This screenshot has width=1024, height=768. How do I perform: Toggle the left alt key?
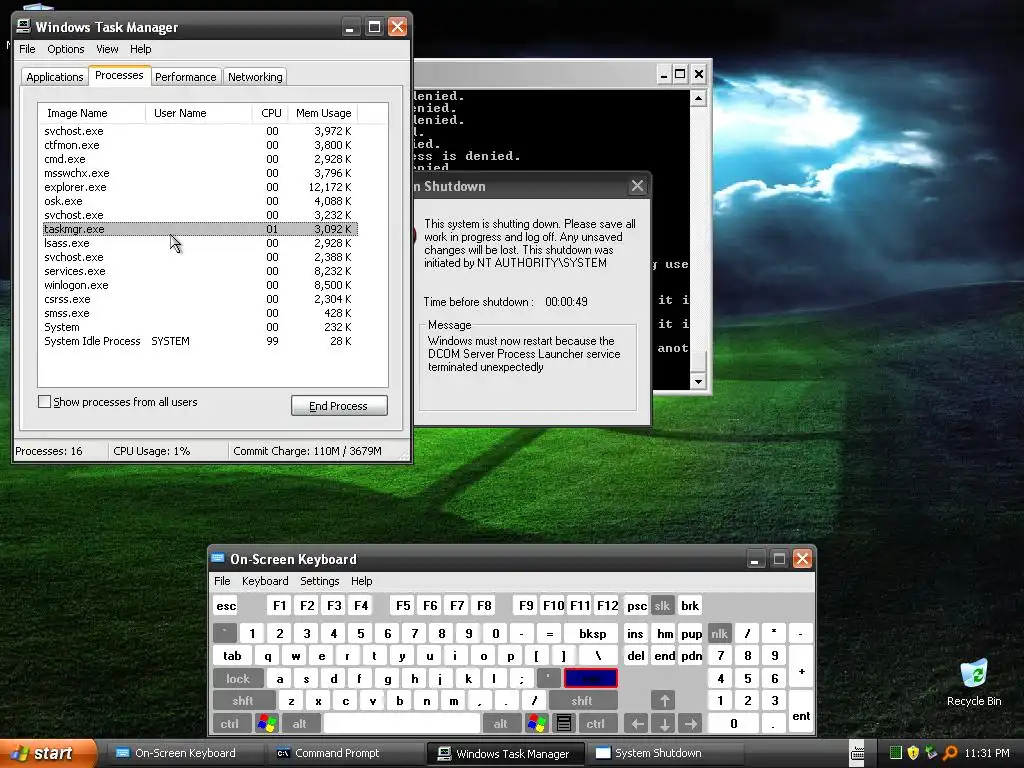click(300, 724)
